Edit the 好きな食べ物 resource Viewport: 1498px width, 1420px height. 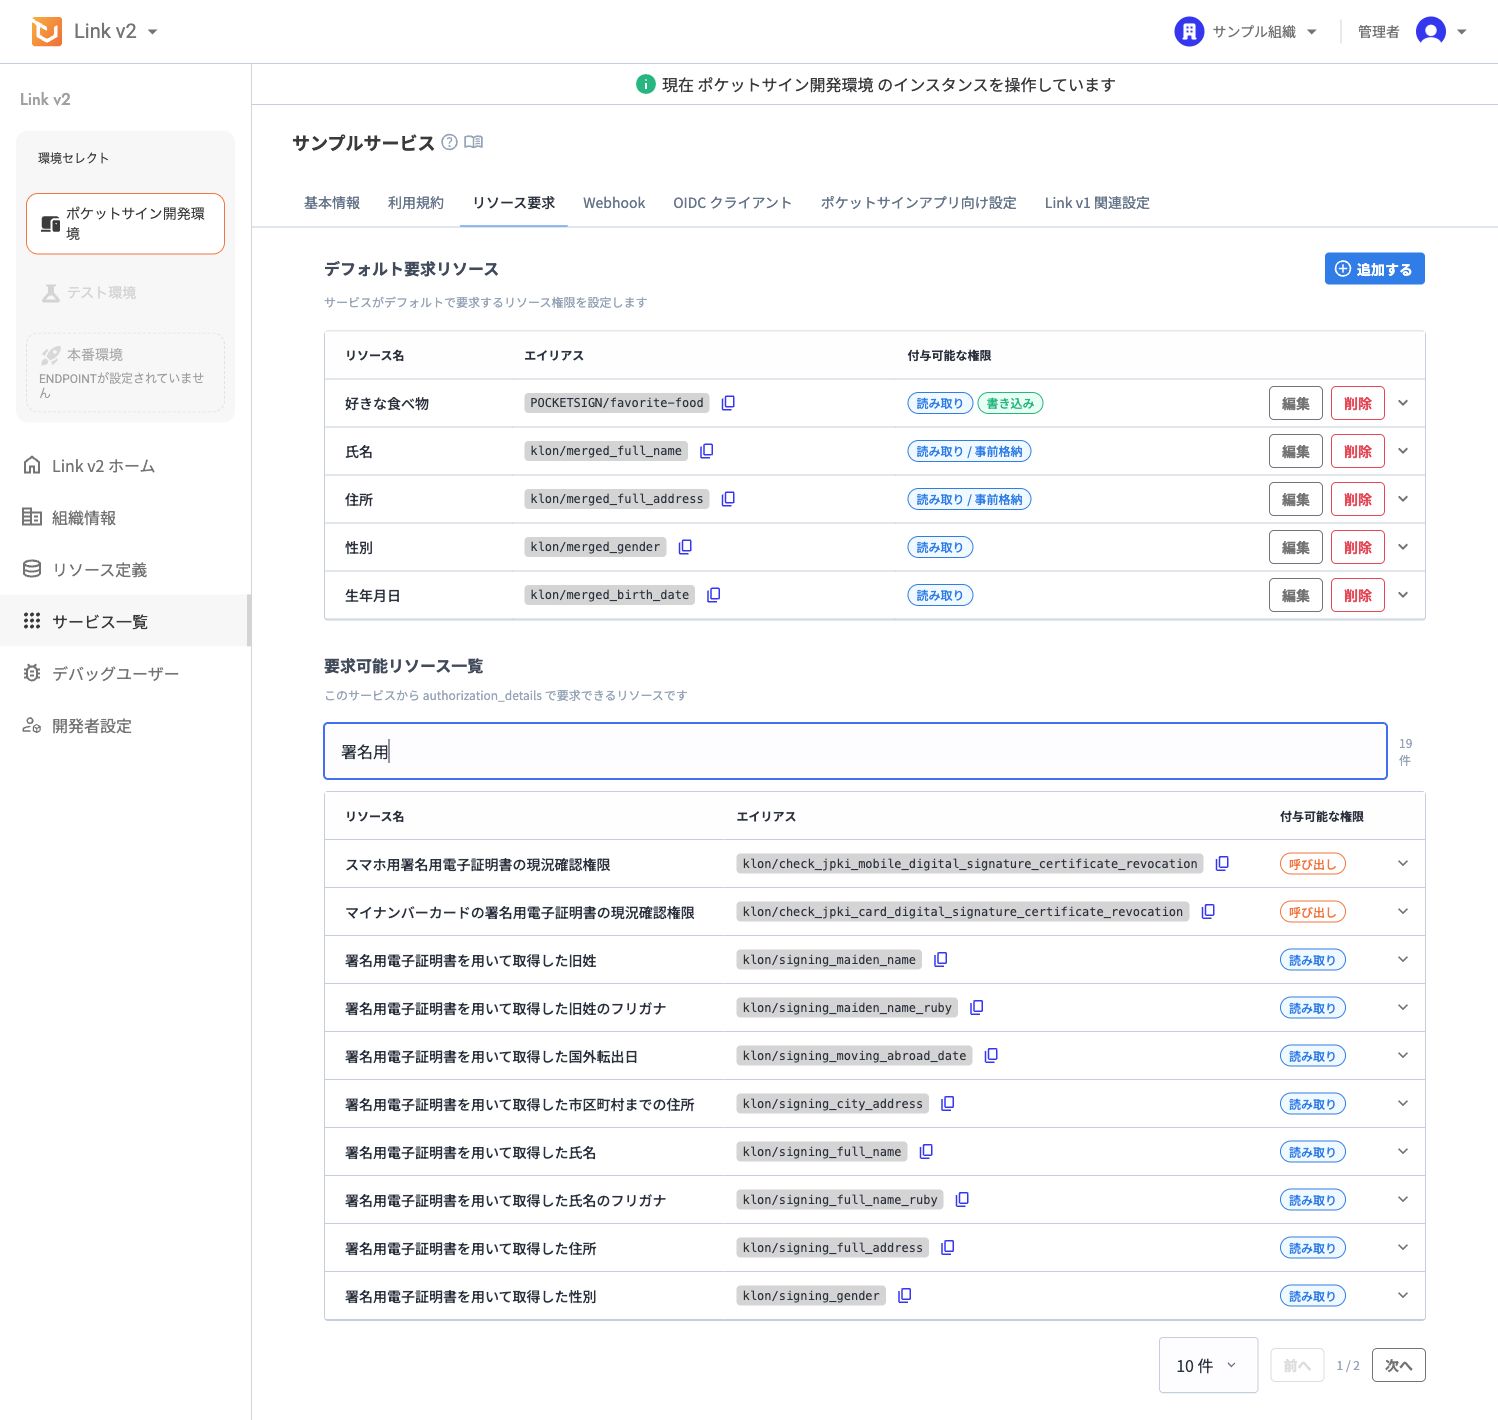coord(1296,403)
